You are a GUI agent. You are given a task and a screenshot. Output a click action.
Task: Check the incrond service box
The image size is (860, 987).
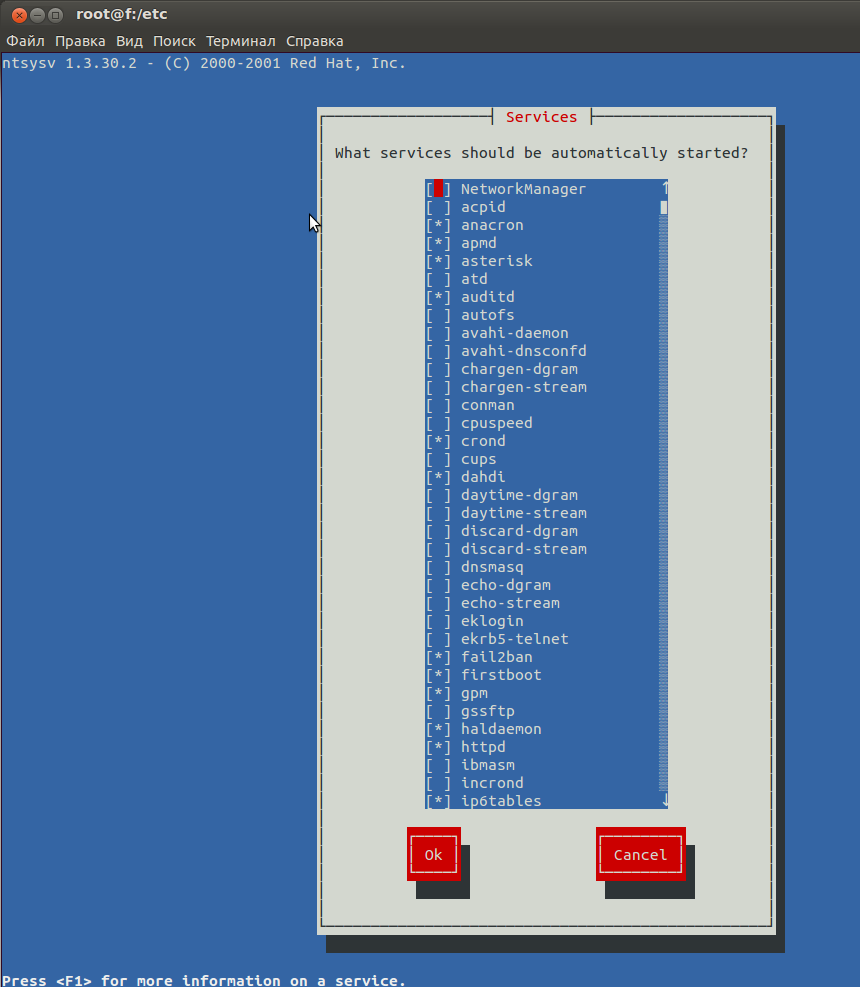click(439, 783)
